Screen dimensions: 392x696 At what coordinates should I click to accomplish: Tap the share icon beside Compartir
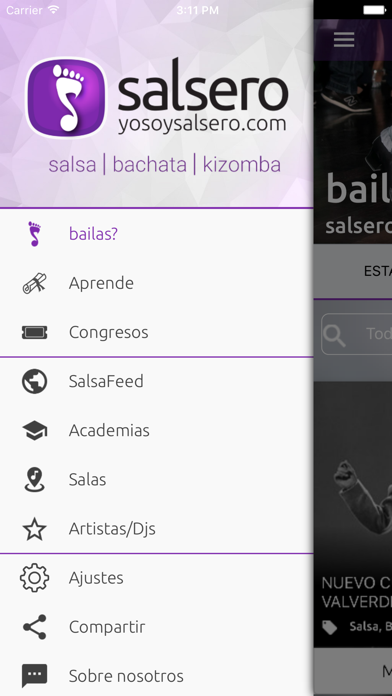click(x=34, y=627)
